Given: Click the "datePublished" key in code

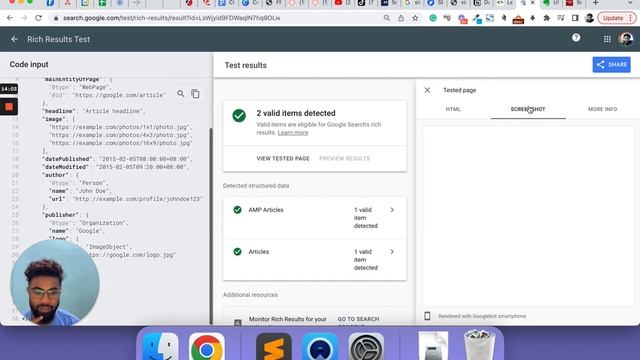Looking at the screenshot, I should (x=67, y=159).
